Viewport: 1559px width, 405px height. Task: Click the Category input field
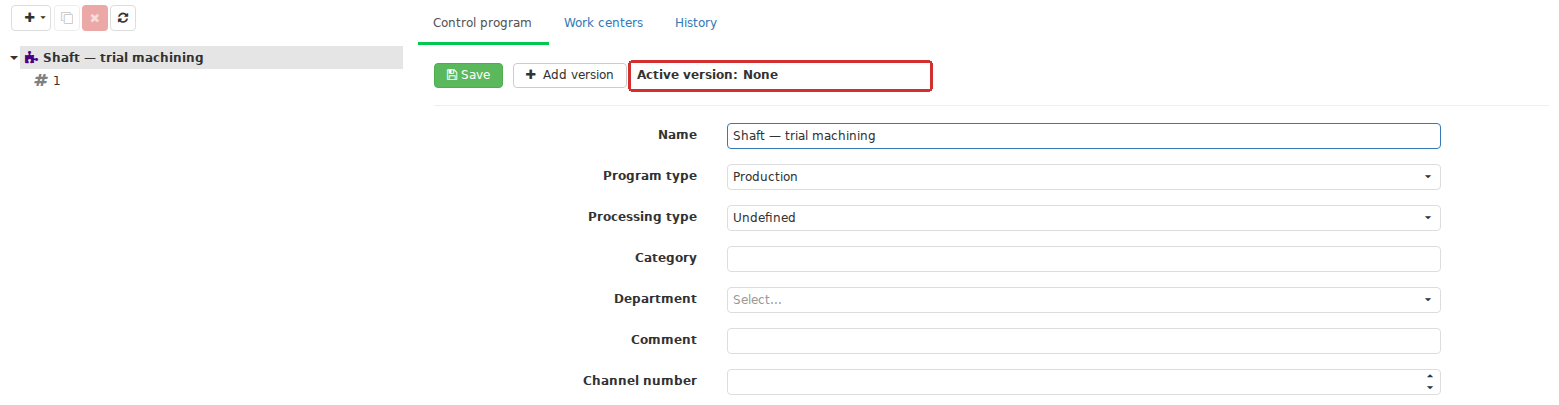pos(1083,259)
